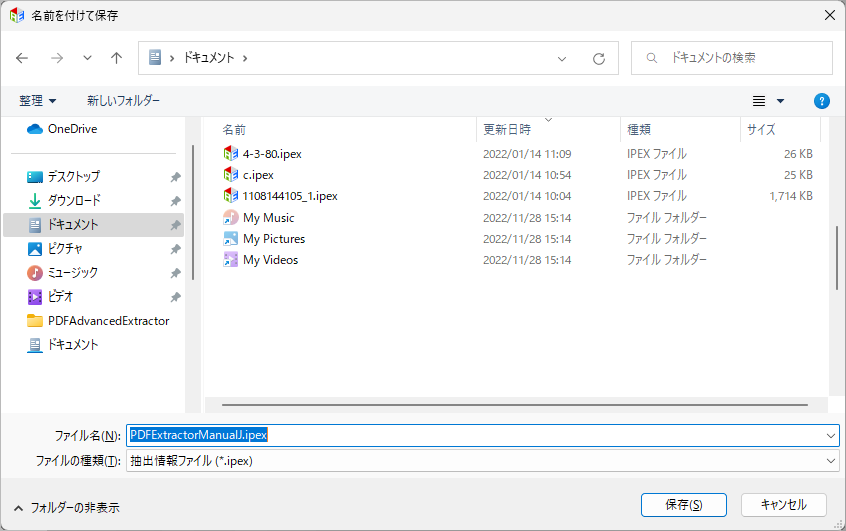Click the navigation pane vertical scrollbar
846x531 pixels.
pos(193,212)
